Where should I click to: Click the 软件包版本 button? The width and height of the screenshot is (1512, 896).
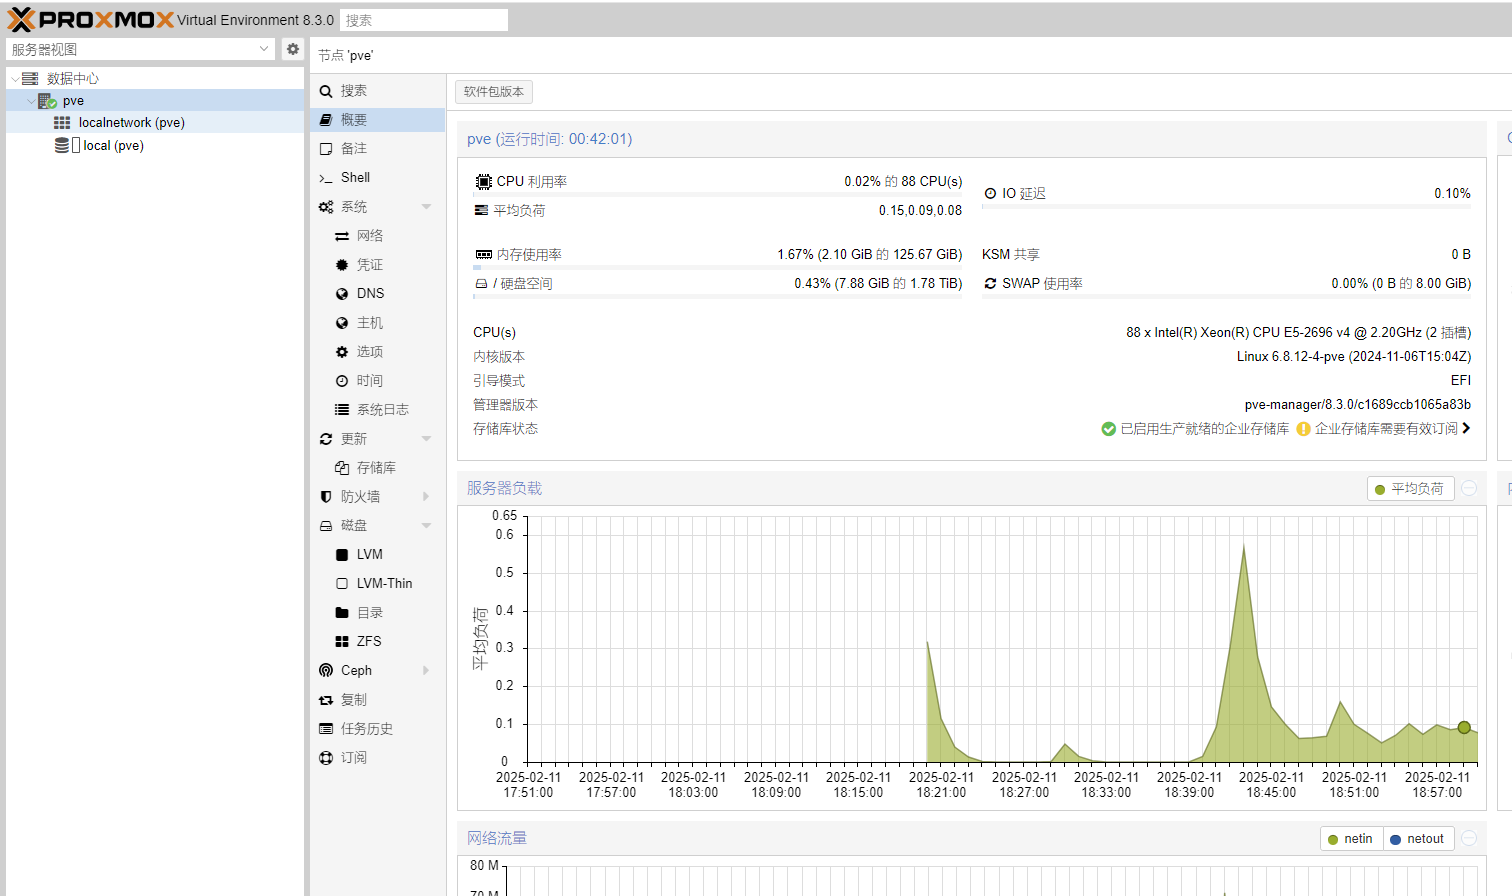point(494,92)
